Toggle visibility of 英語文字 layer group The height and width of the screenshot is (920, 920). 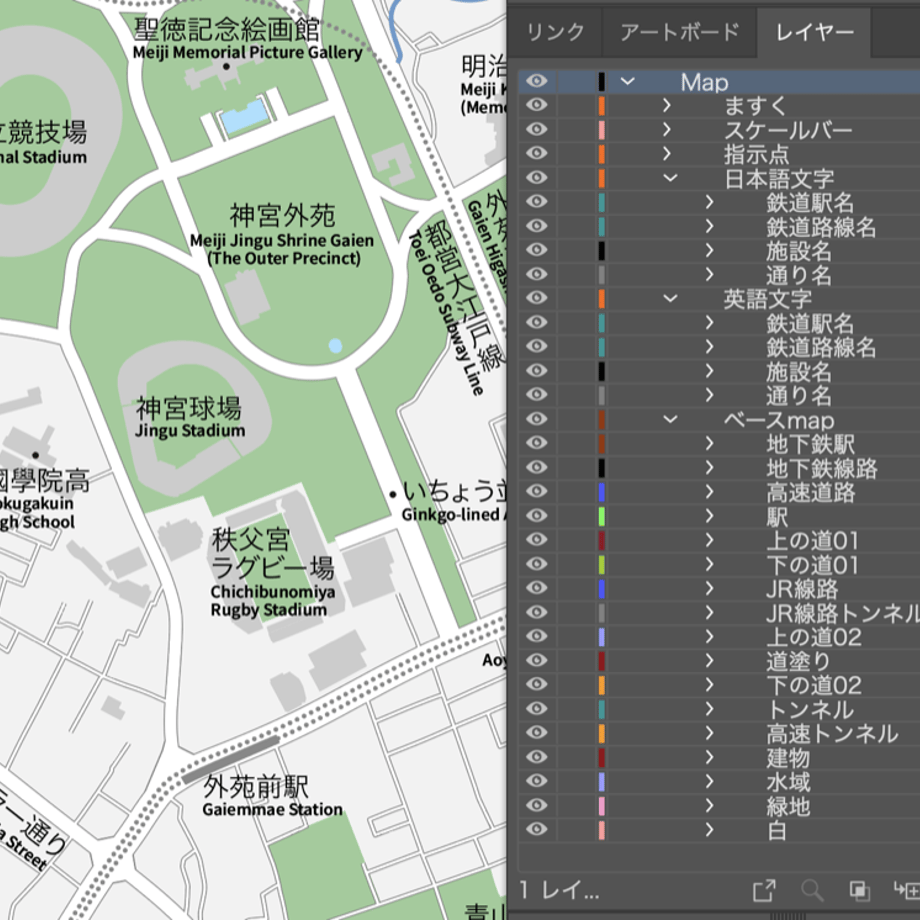pyautogui.click(x=536, y=298)
